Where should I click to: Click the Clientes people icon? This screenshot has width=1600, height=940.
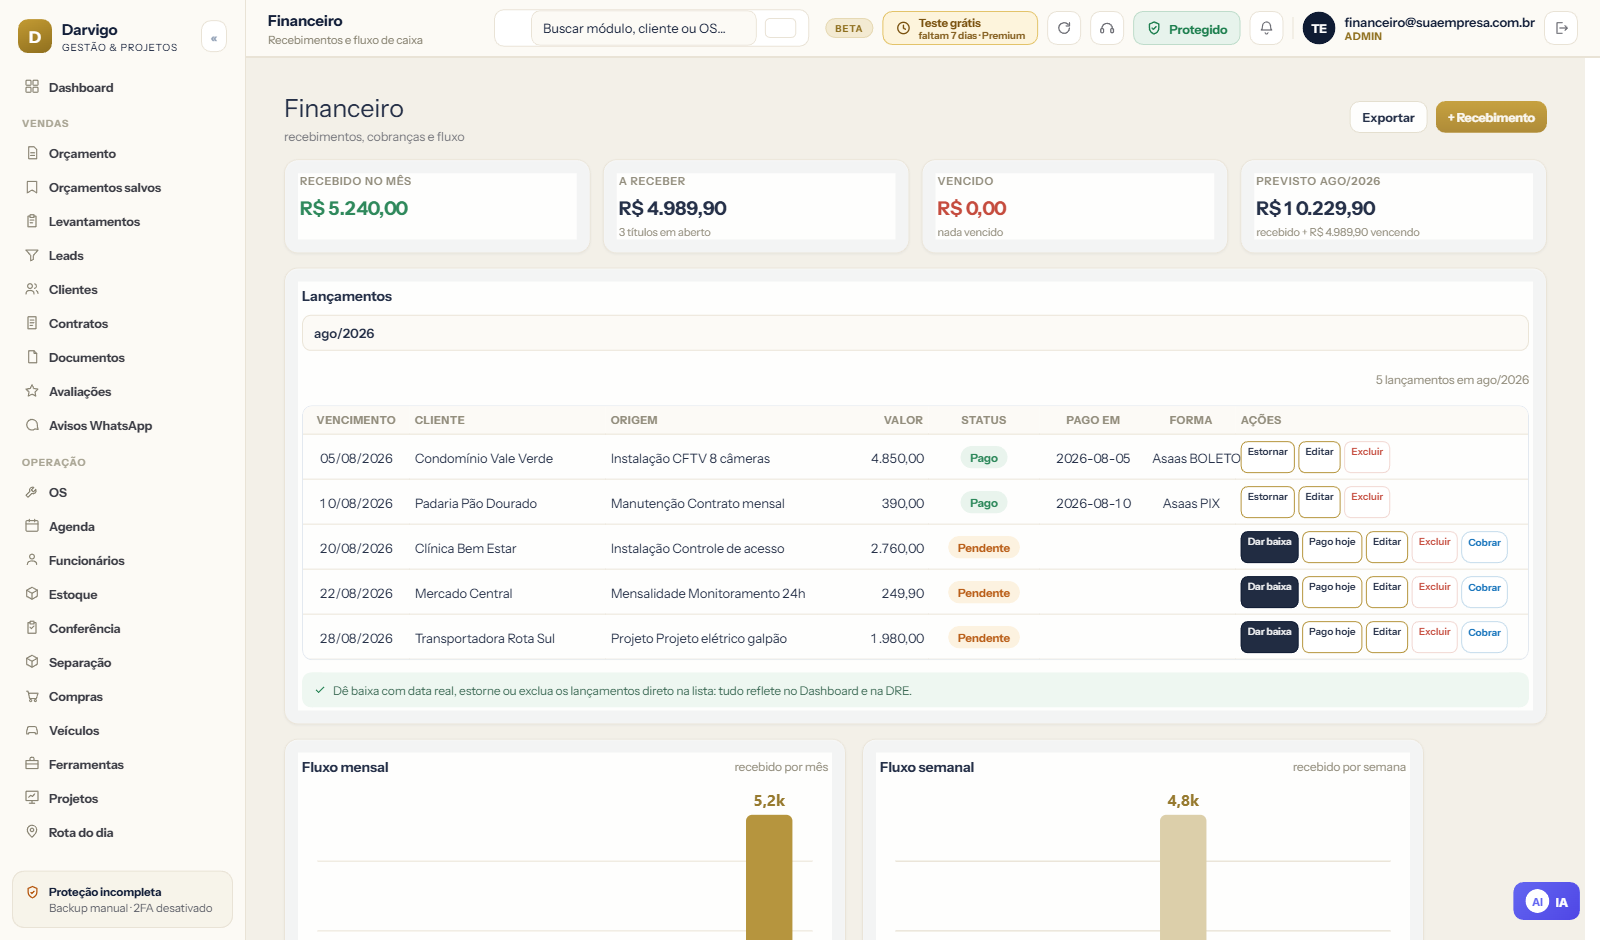pos(32,289)
